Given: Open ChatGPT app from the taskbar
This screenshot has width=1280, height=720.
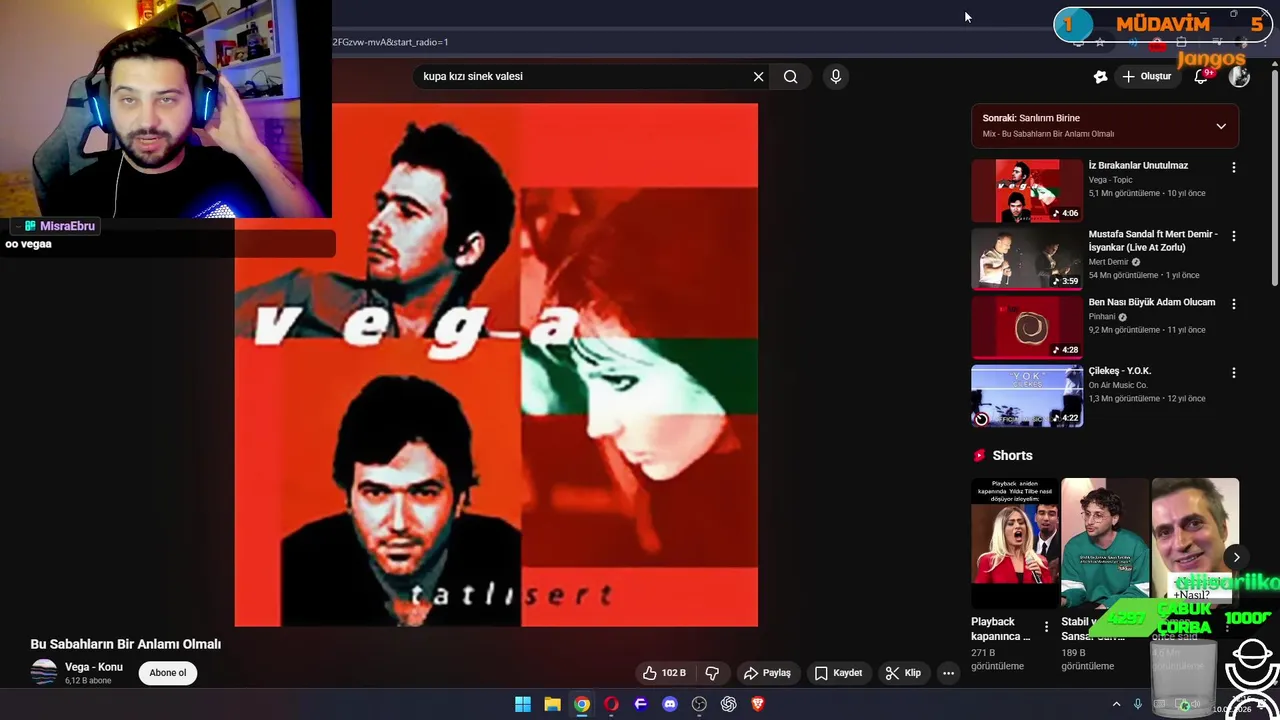Looking at the screenshot, I should coord(729,704).
